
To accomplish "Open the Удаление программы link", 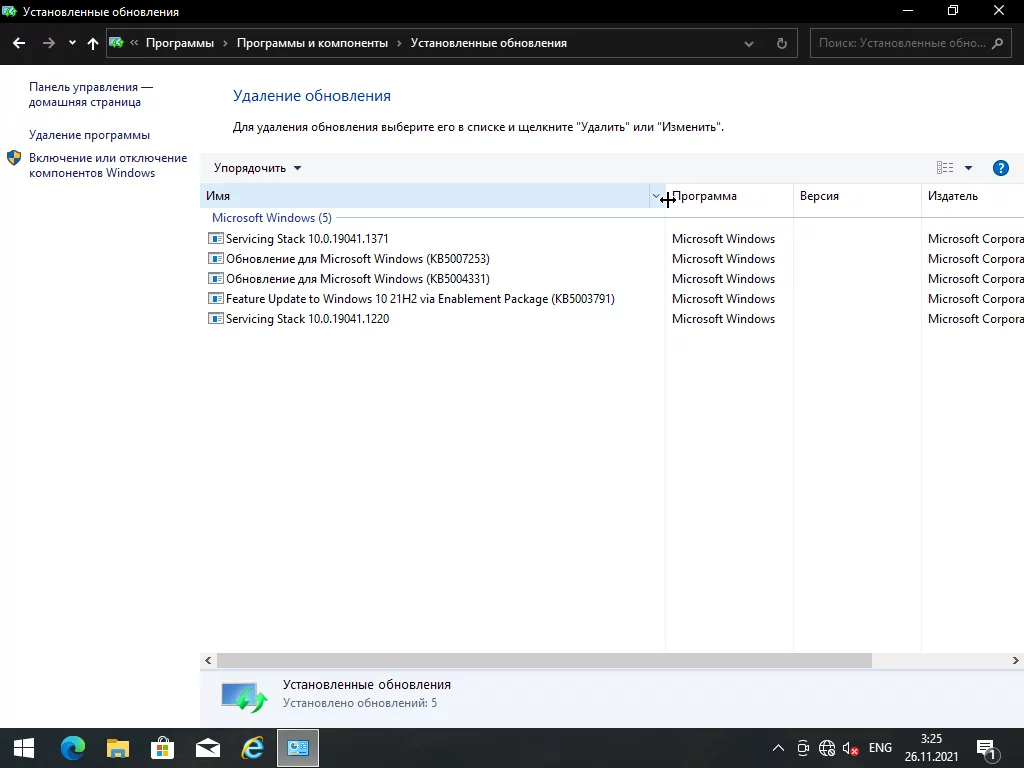I will coord(89,135).
